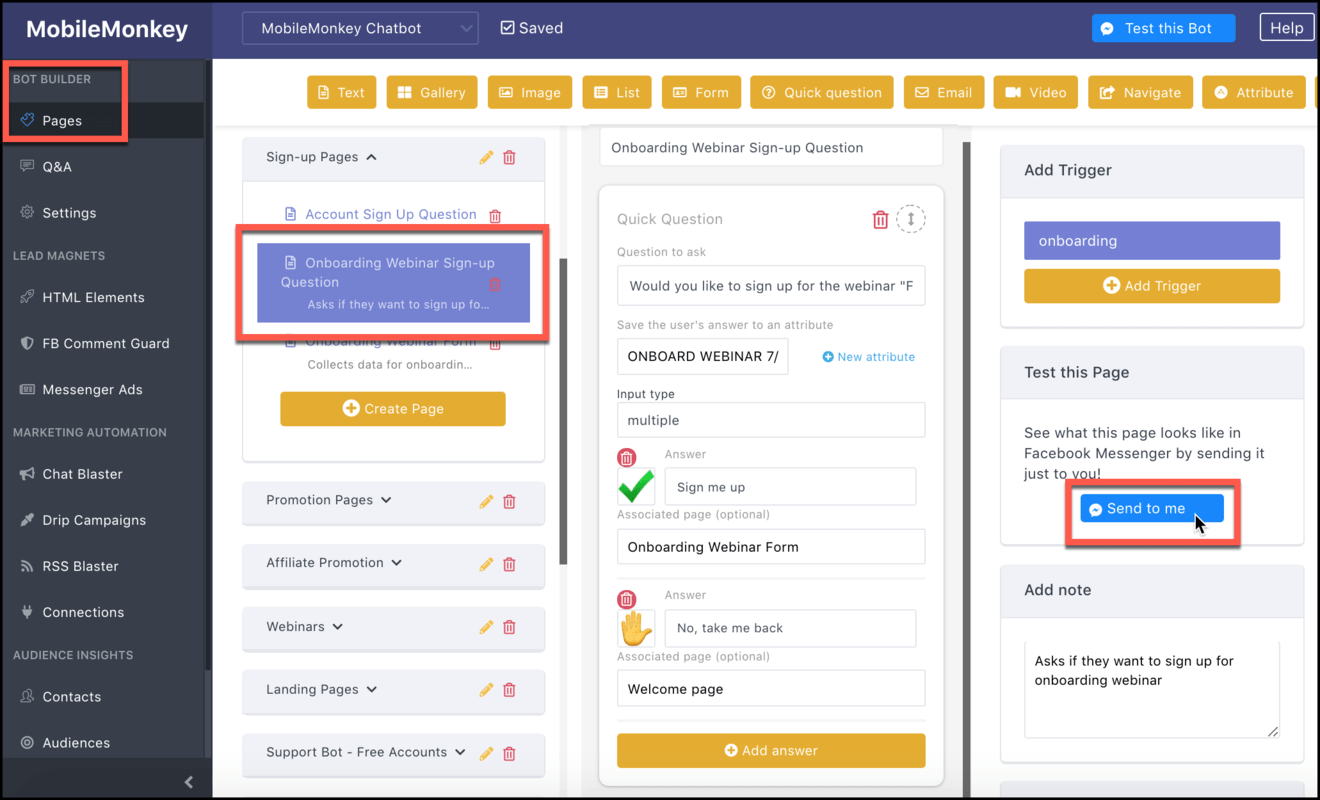
Task: Edit the Affiliate Promotion group
Action: pos(486,564)
